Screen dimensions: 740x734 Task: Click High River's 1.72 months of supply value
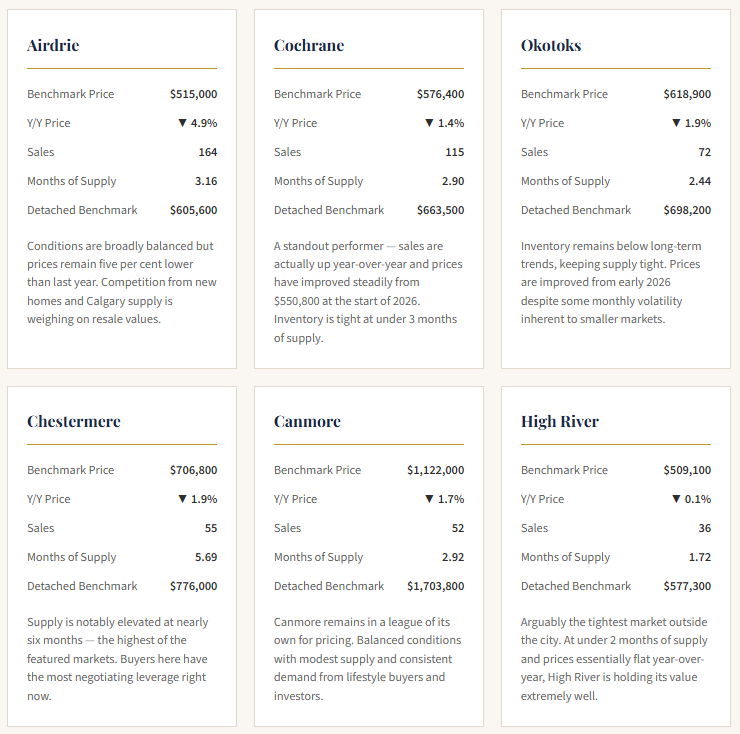coord(700,557)
